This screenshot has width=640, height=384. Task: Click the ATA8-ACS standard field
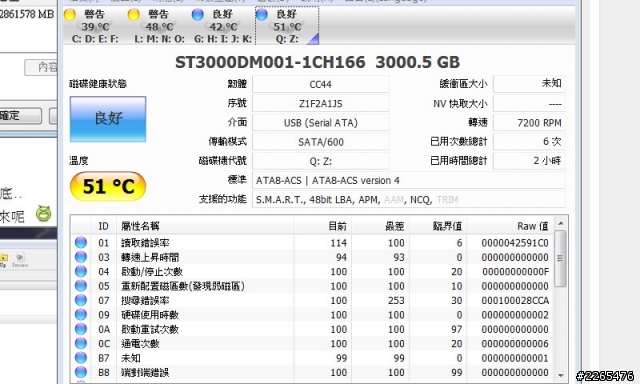[409, 180]
